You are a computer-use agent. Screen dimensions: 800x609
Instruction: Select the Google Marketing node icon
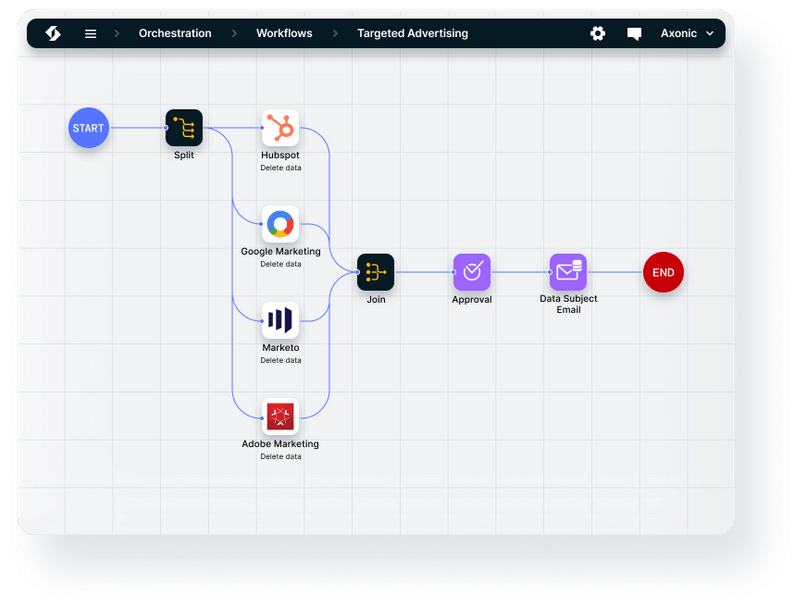coord(280,224)
